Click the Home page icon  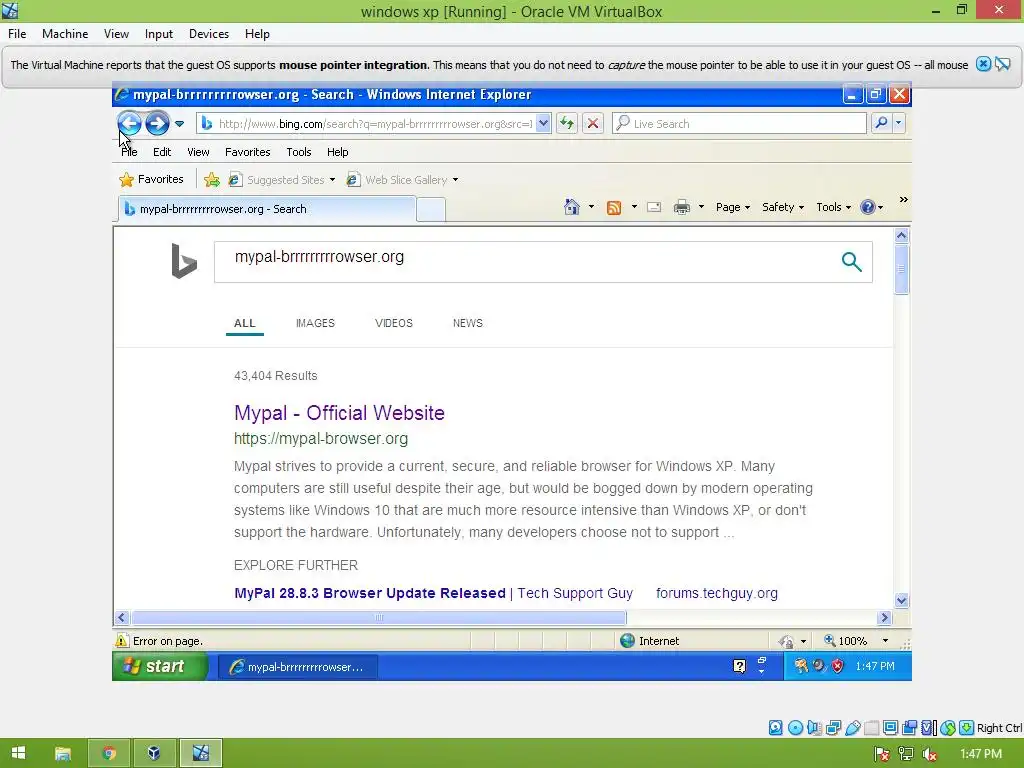tap(571, 207)
